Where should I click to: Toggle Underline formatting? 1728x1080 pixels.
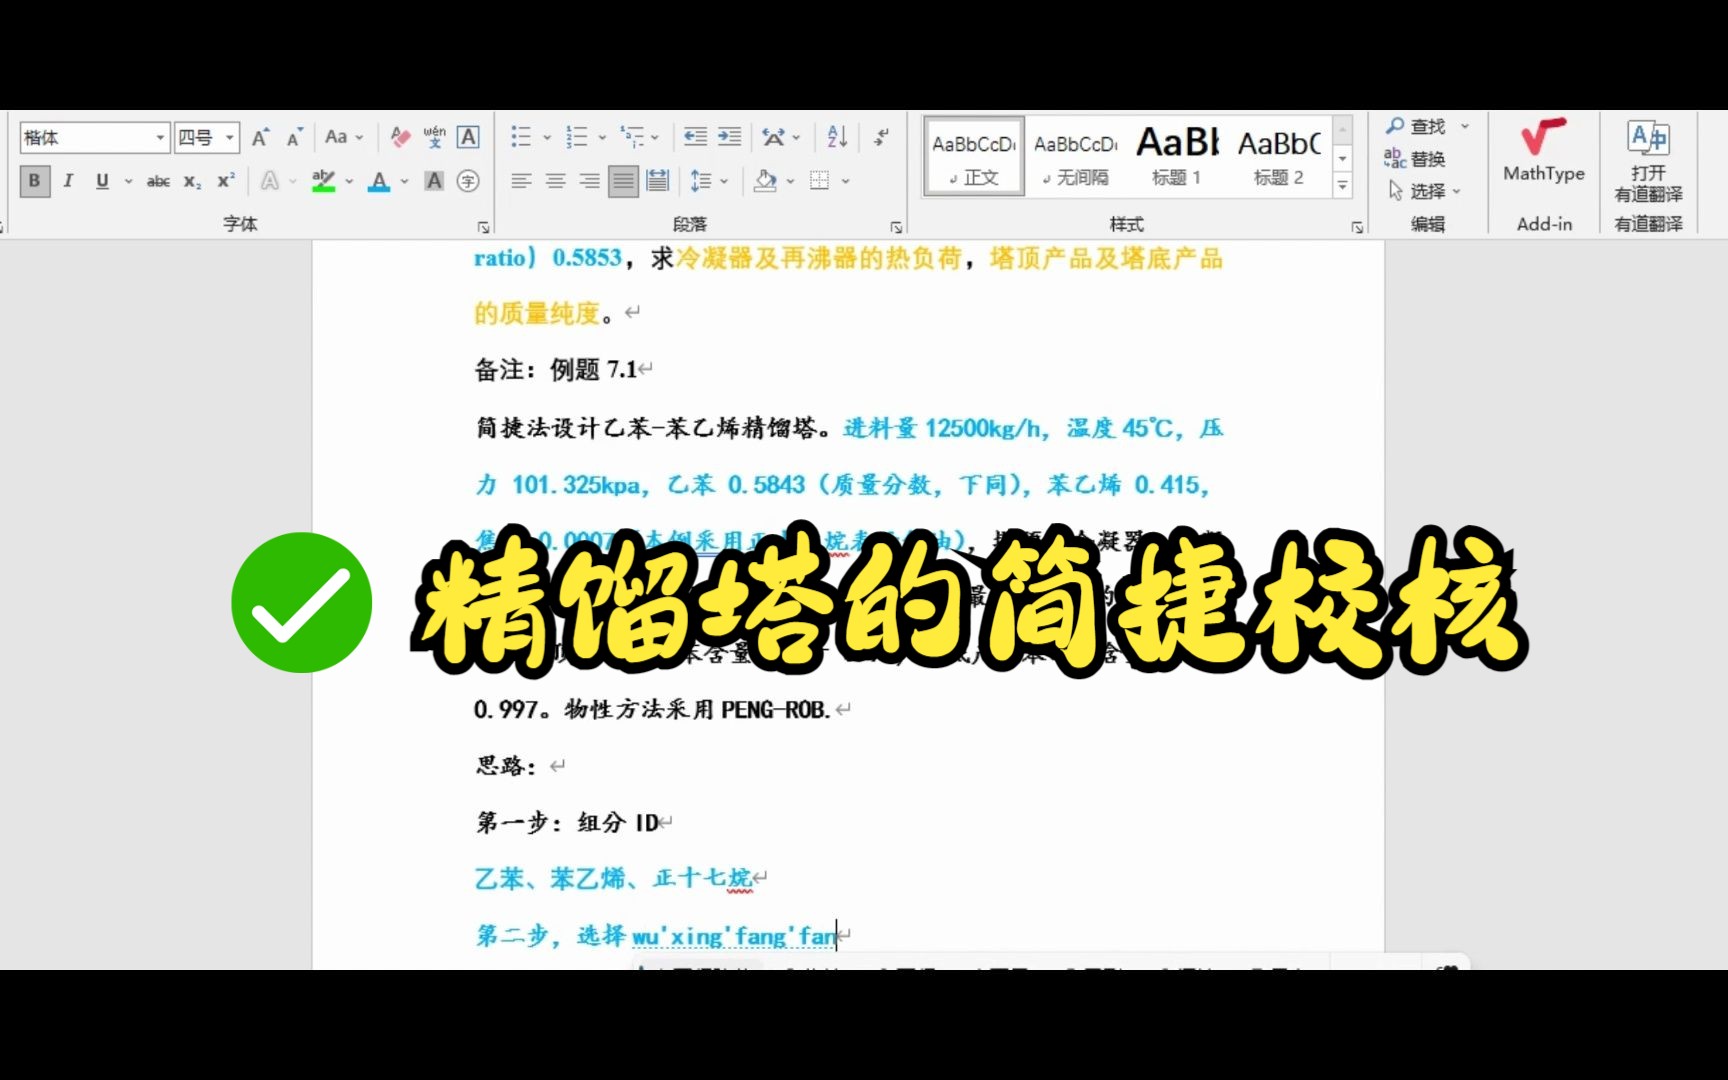click(101, 181)
